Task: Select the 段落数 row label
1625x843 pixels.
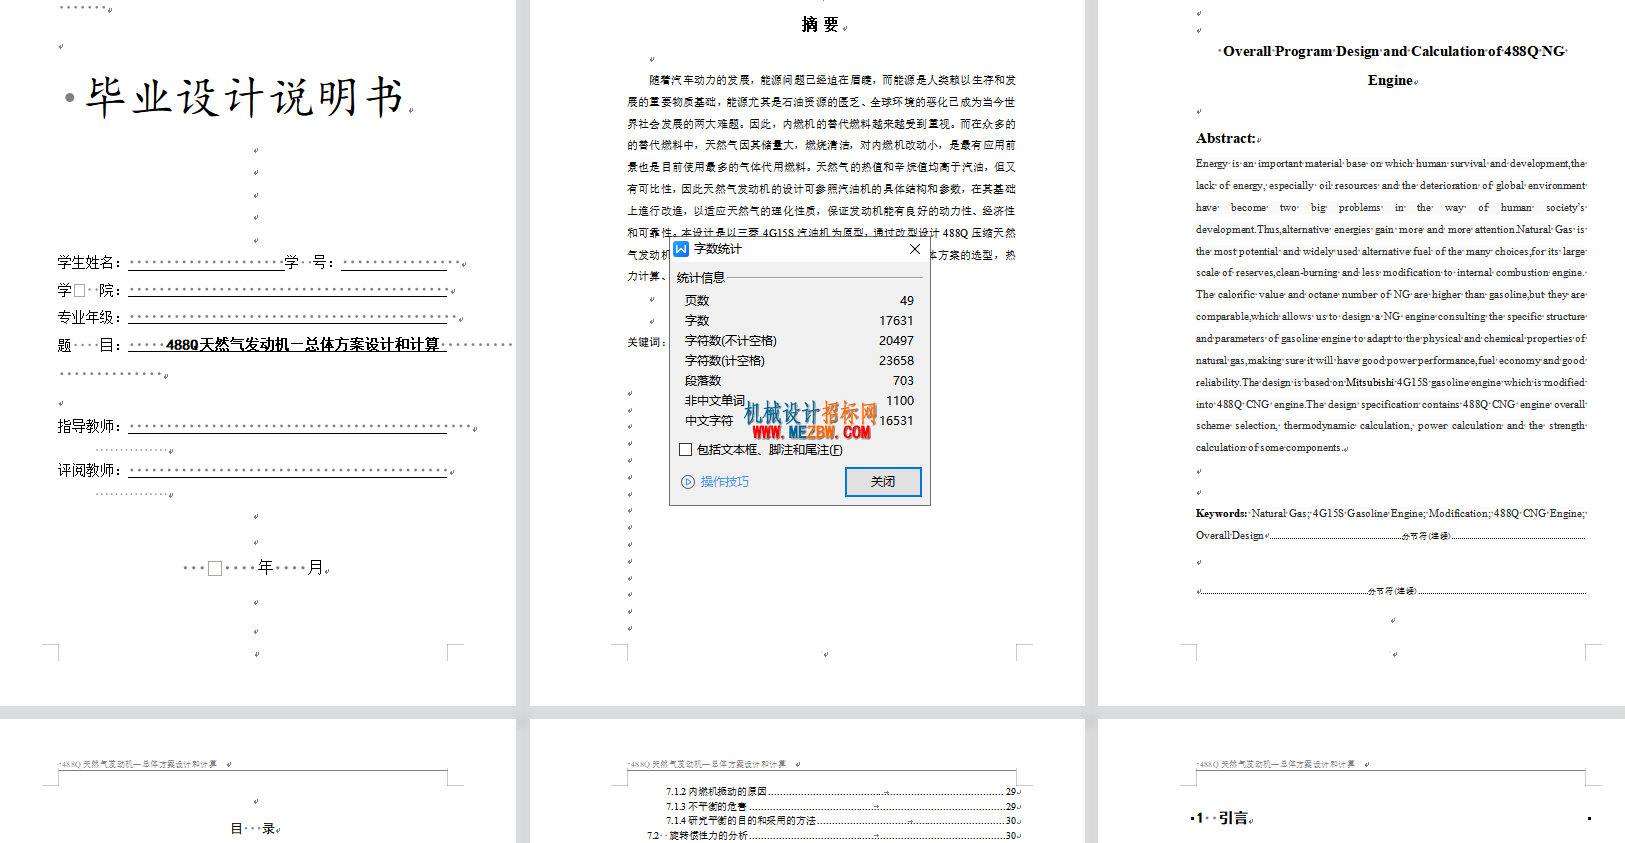Action: tap(703, 381)
